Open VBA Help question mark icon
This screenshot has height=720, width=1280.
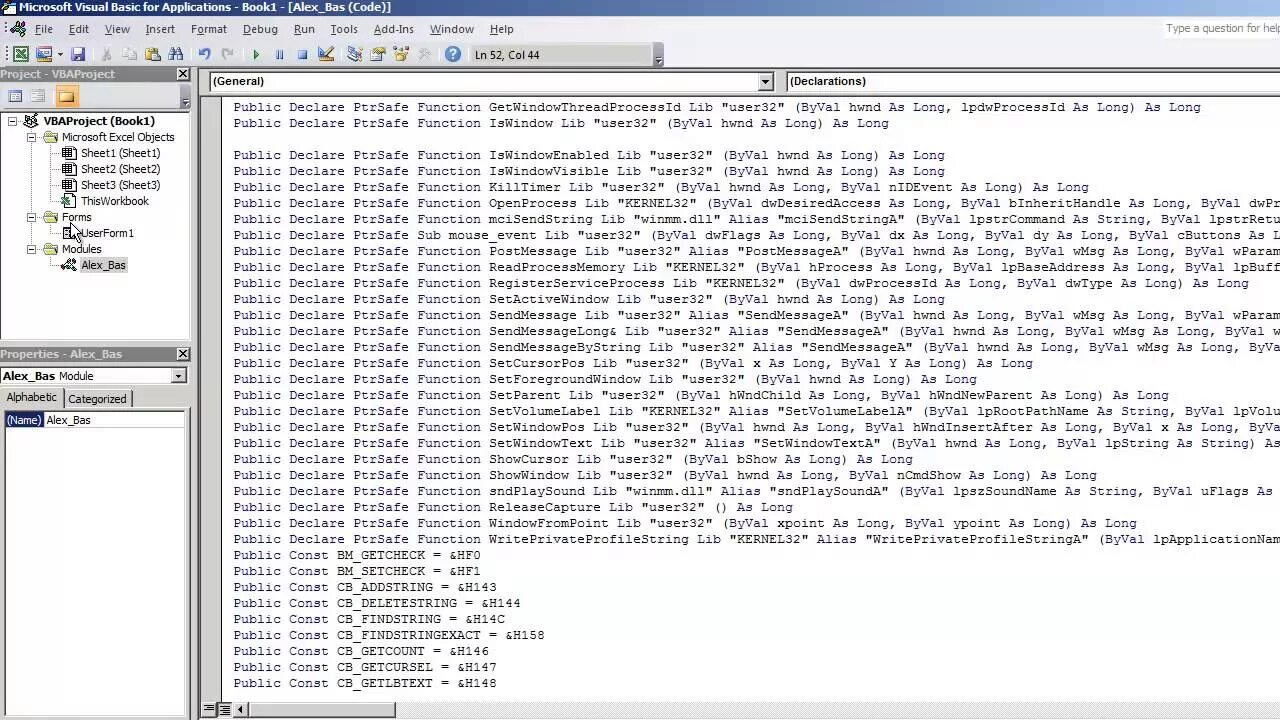tap(453, 54)
